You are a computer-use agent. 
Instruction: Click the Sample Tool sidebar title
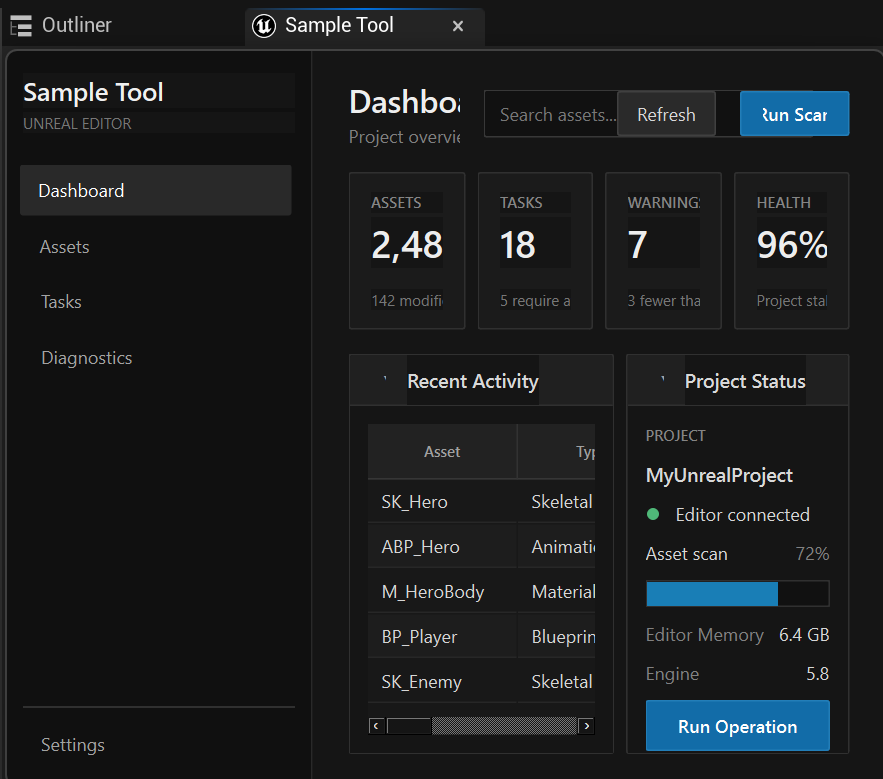coord(93,92)
